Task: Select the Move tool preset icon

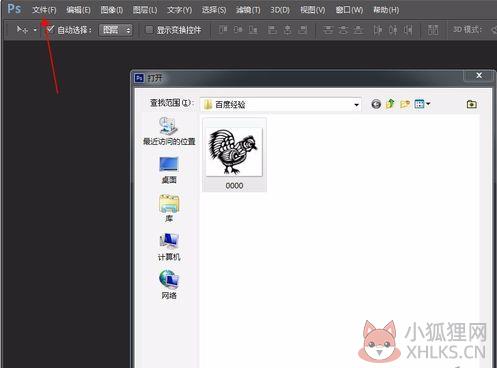Action: click(x=22, y=30)
